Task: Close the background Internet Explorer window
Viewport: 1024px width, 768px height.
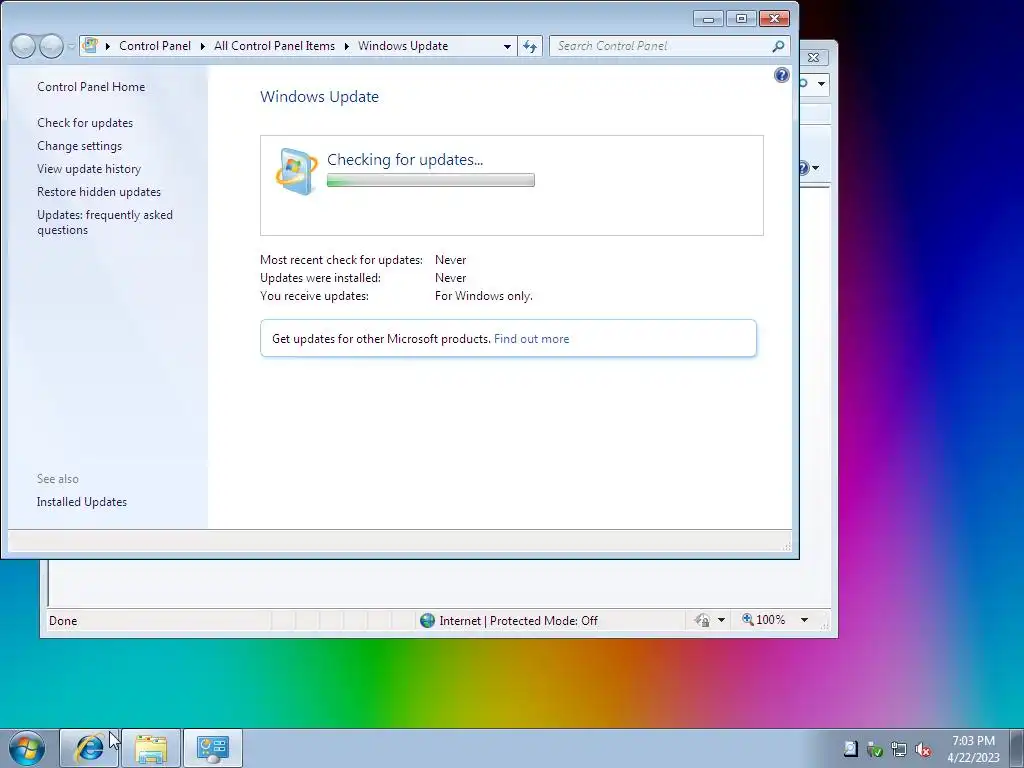Action: [814, 57]
